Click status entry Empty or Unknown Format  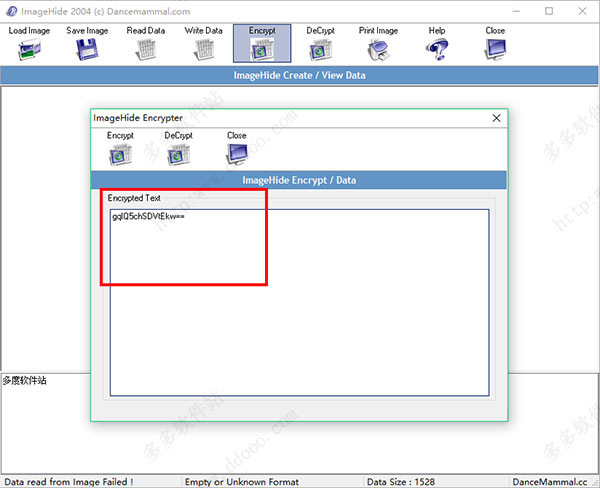(241, 481)
